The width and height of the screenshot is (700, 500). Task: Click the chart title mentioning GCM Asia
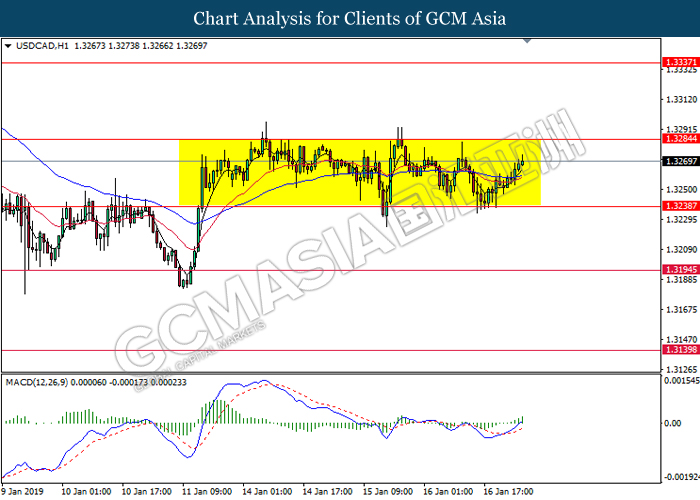(350, 18)
